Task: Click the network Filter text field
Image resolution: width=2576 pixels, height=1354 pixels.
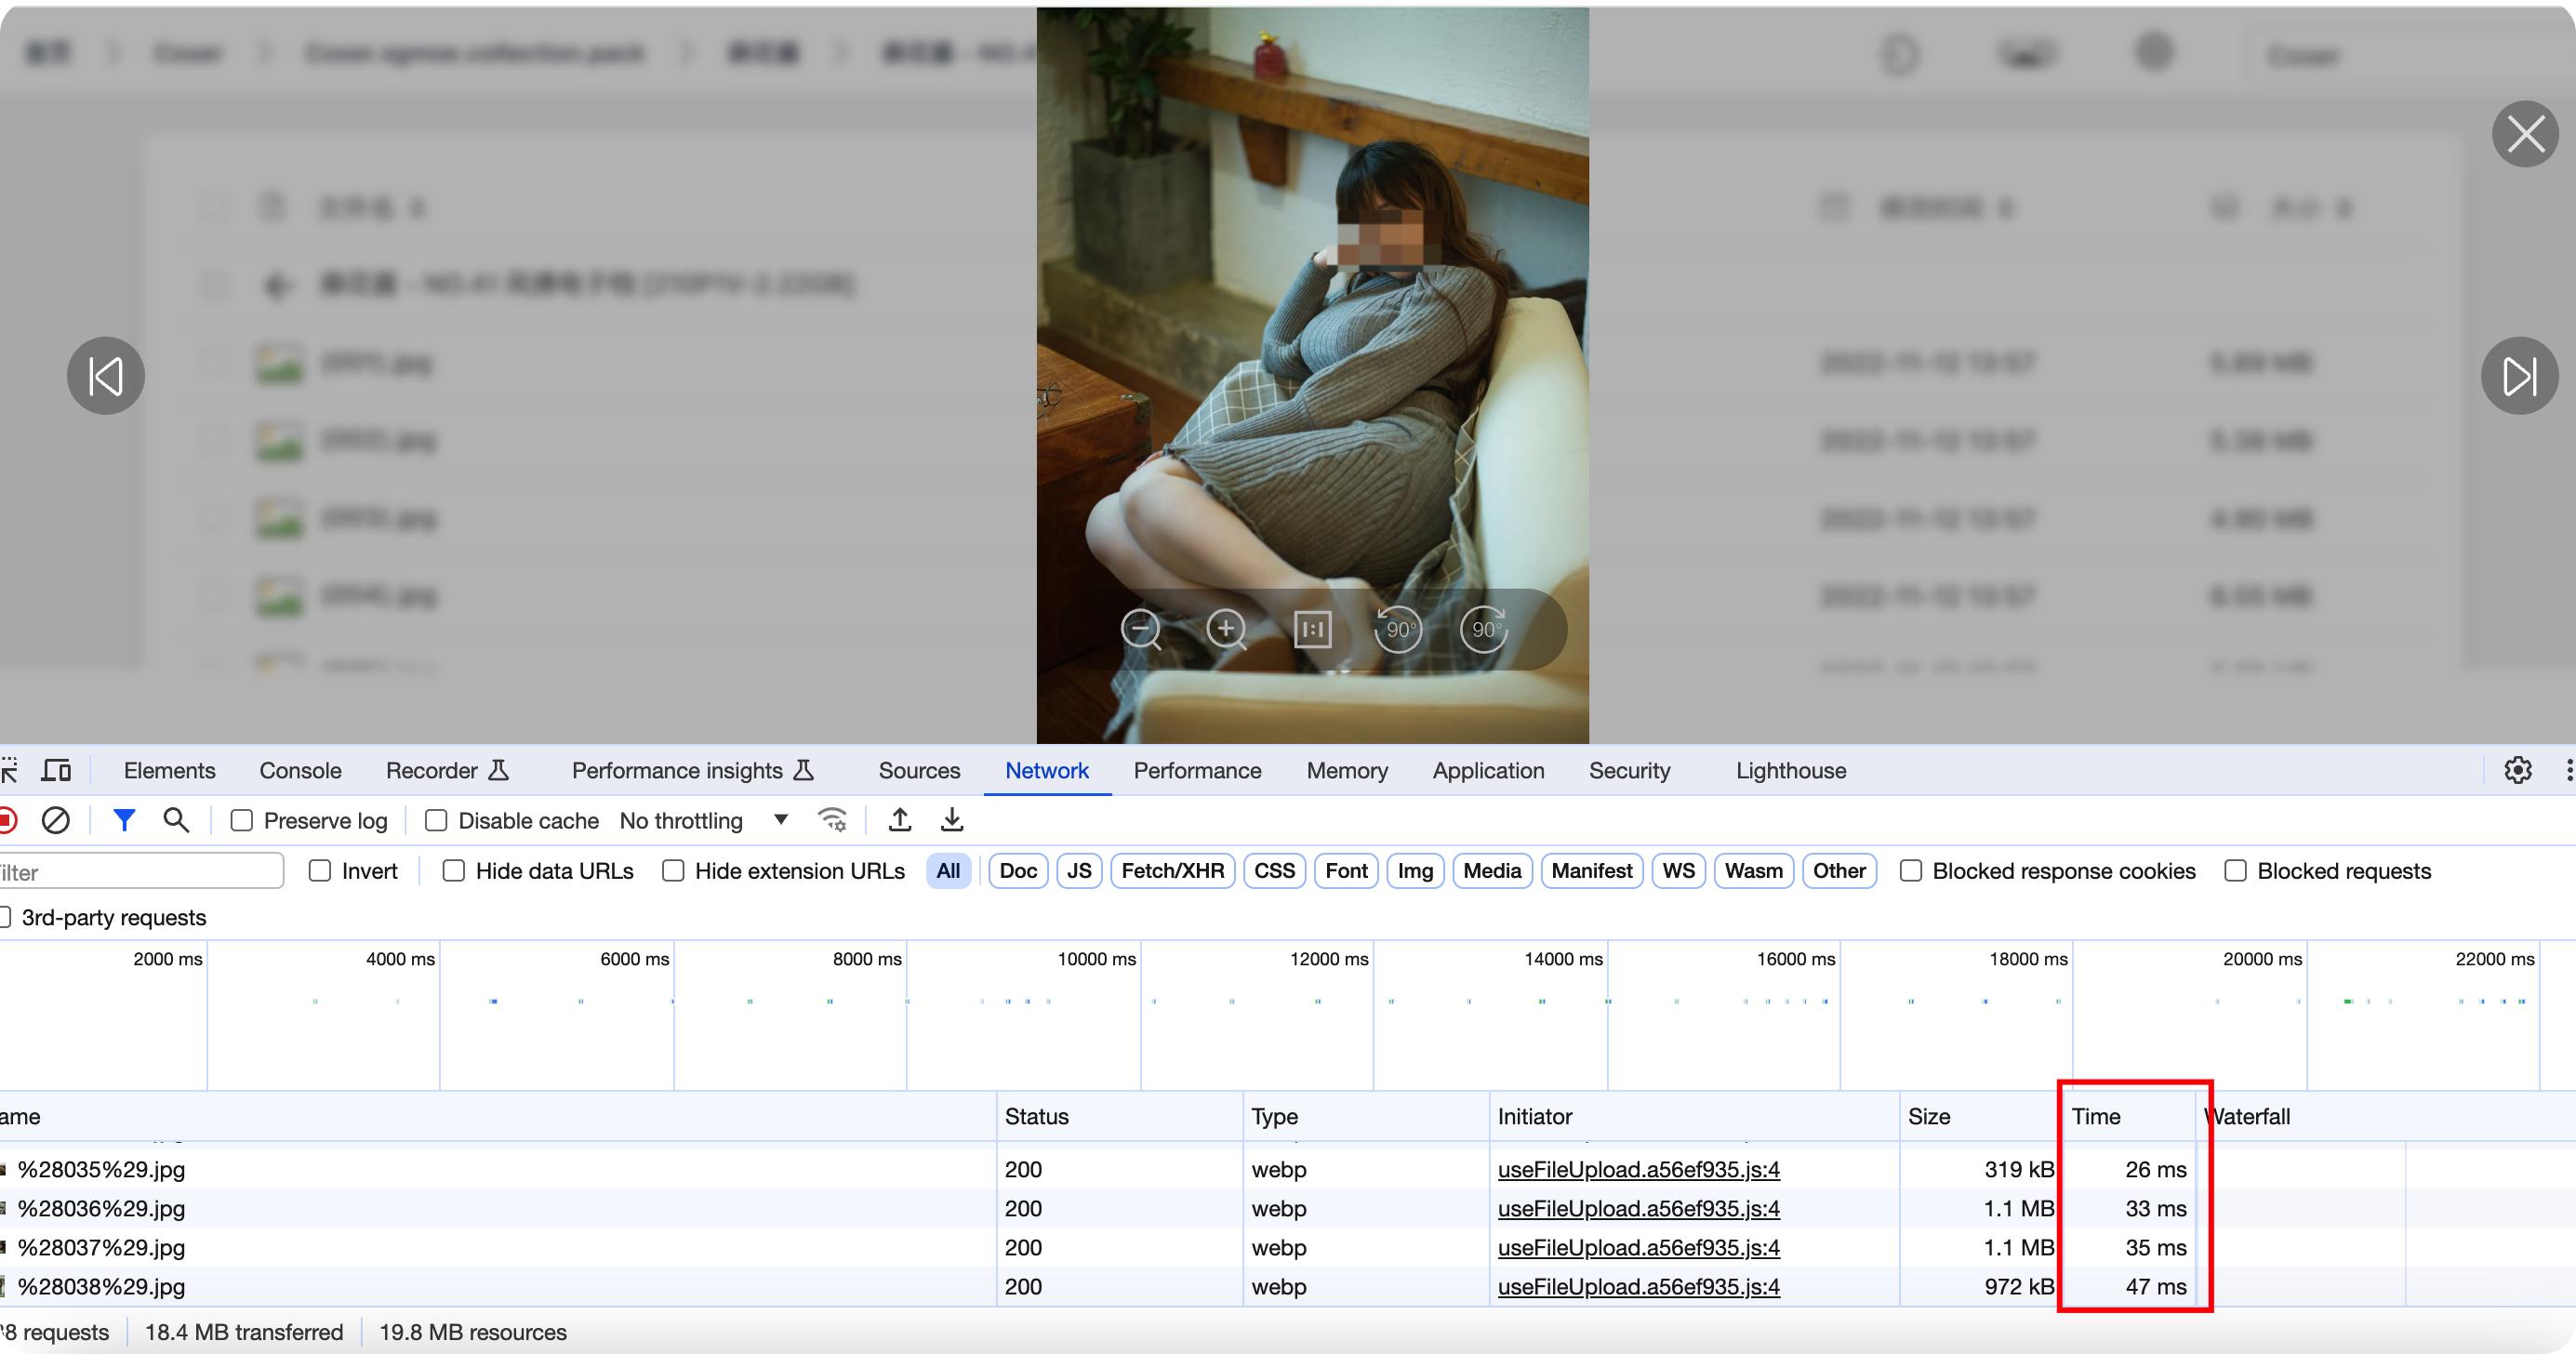Action: (140, 872)
